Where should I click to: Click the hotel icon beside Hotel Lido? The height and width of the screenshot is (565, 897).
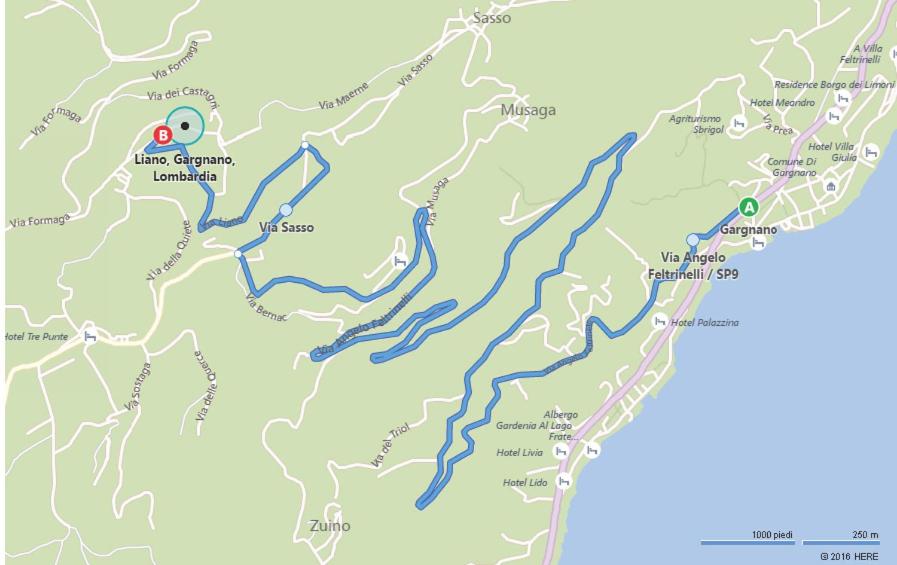coord(564,481)
